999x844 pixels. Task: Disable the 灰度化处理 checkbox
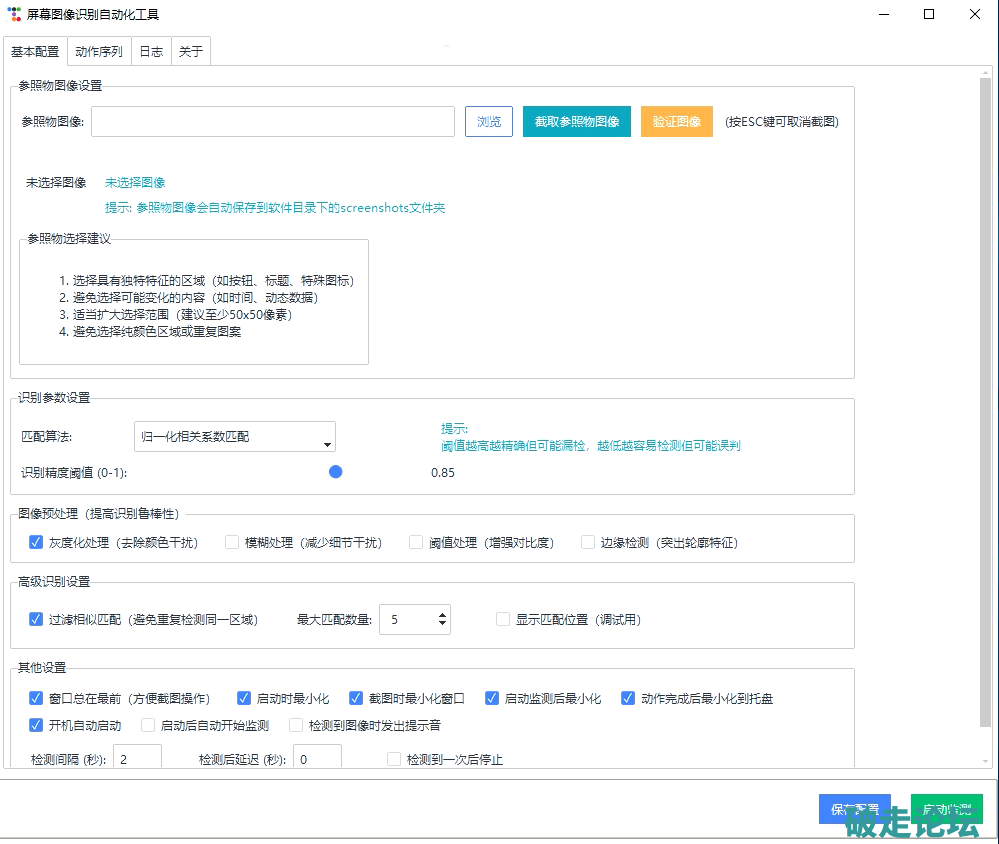pyautogui.click(x=37, y=542)
